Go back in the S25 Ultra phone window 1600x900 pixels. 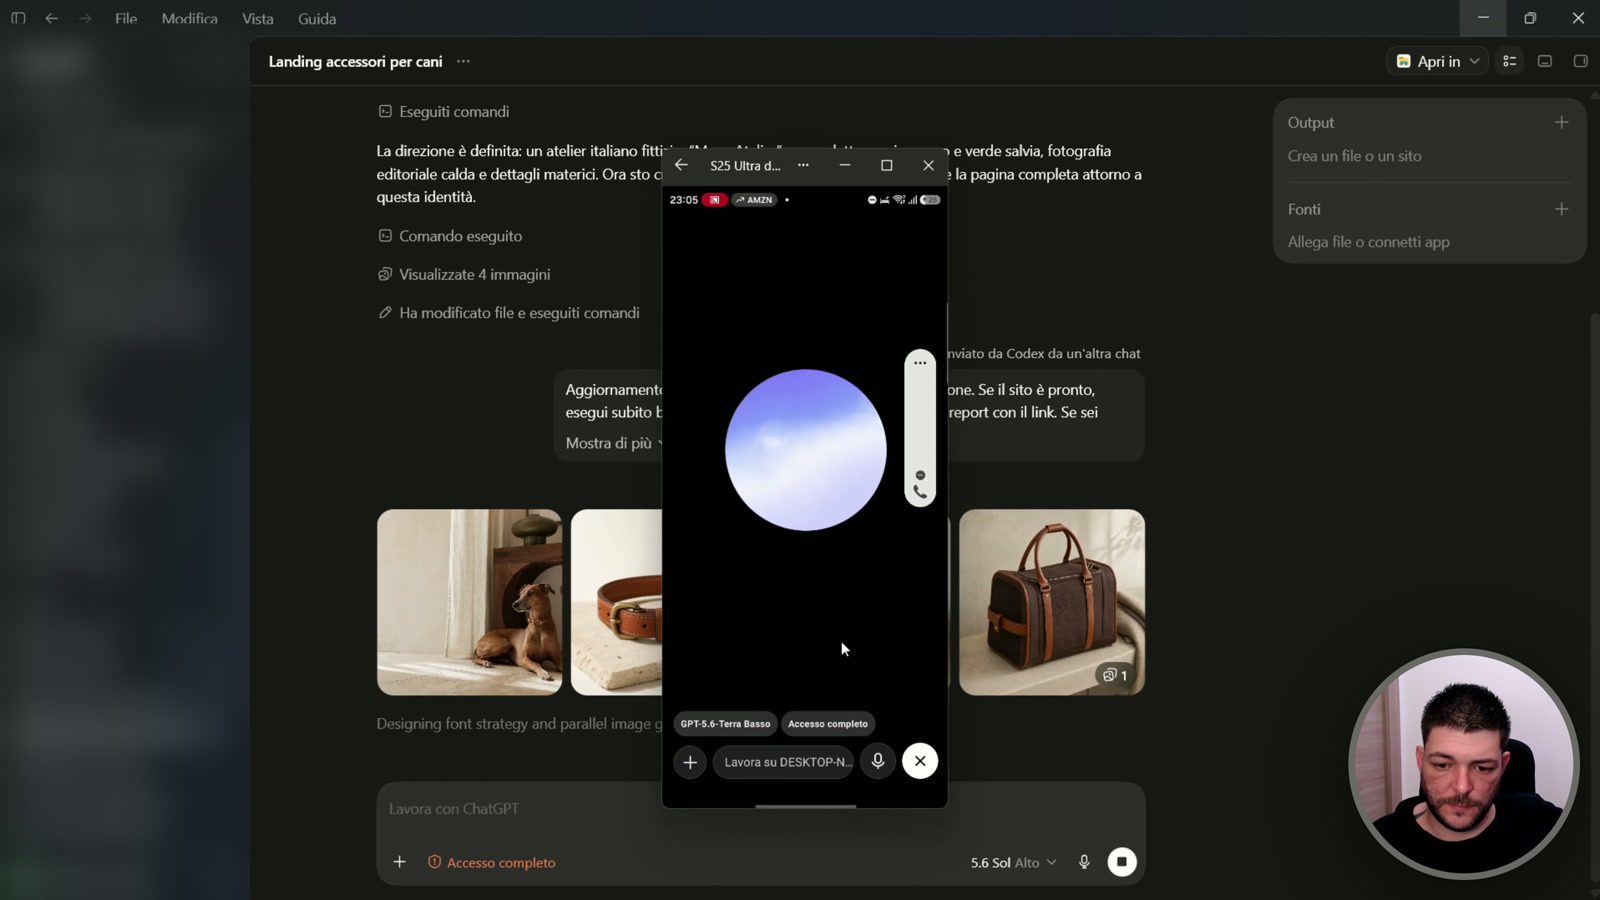tap(681, 165)
